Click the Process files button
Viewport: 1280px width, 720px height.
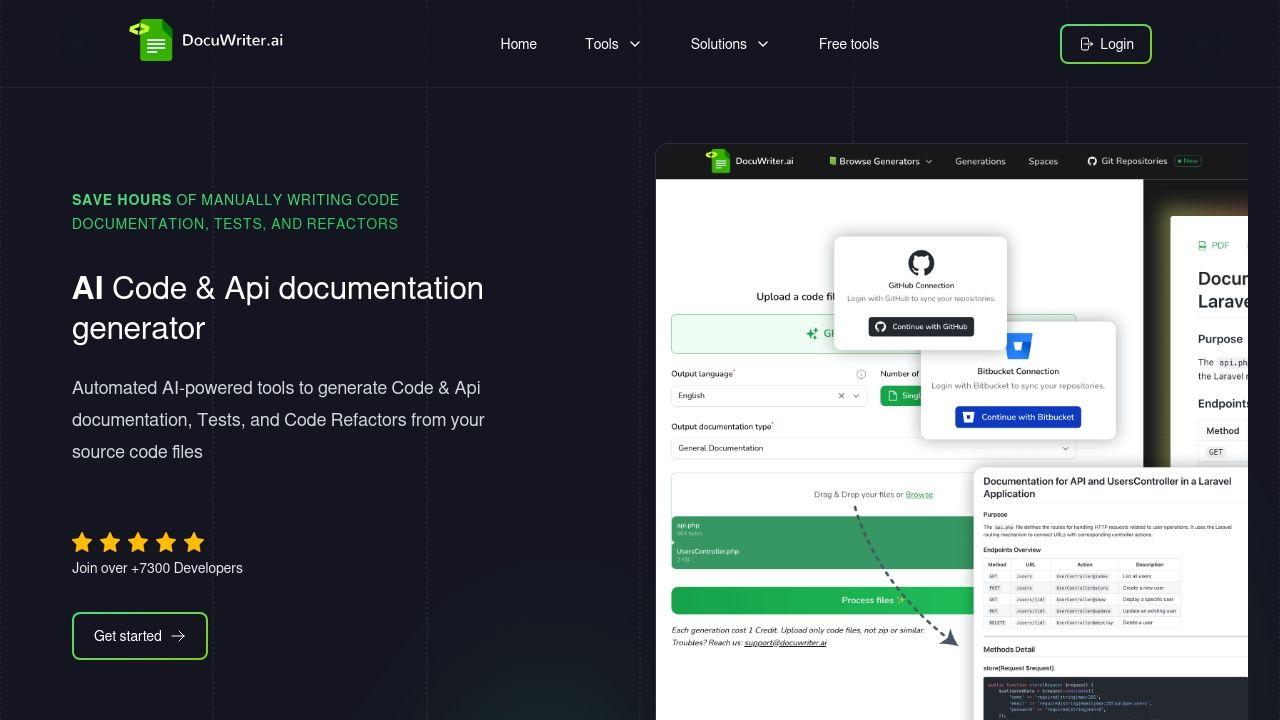[x=822, y=600]
